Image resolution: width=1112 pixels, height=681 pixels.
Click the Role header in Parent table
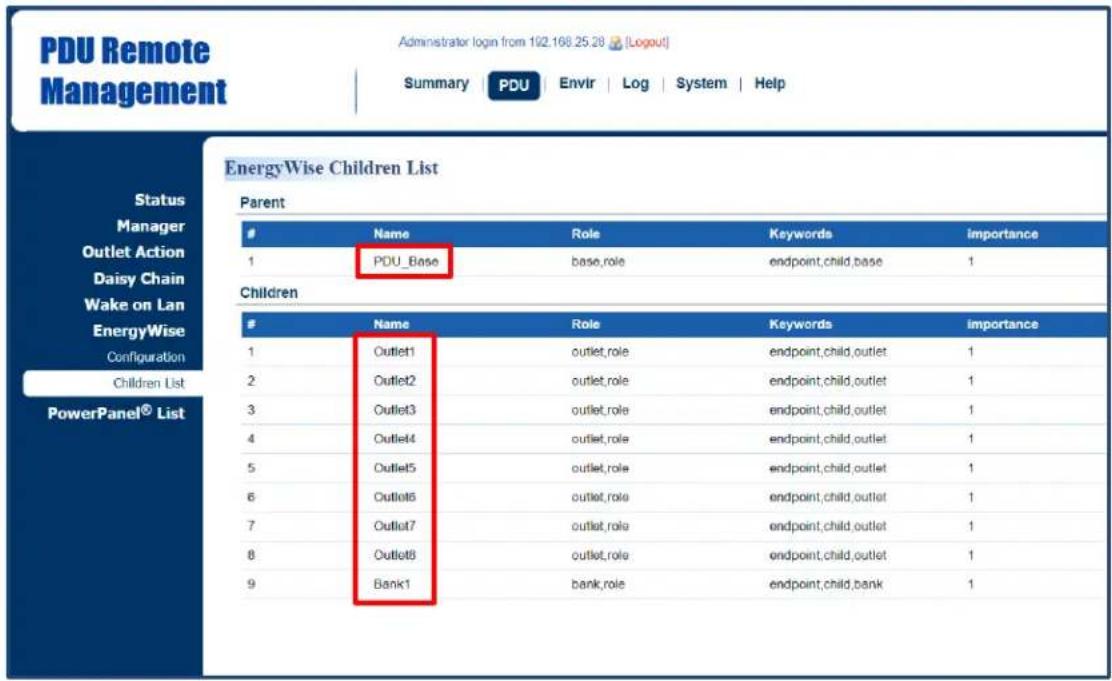[585, 234]
